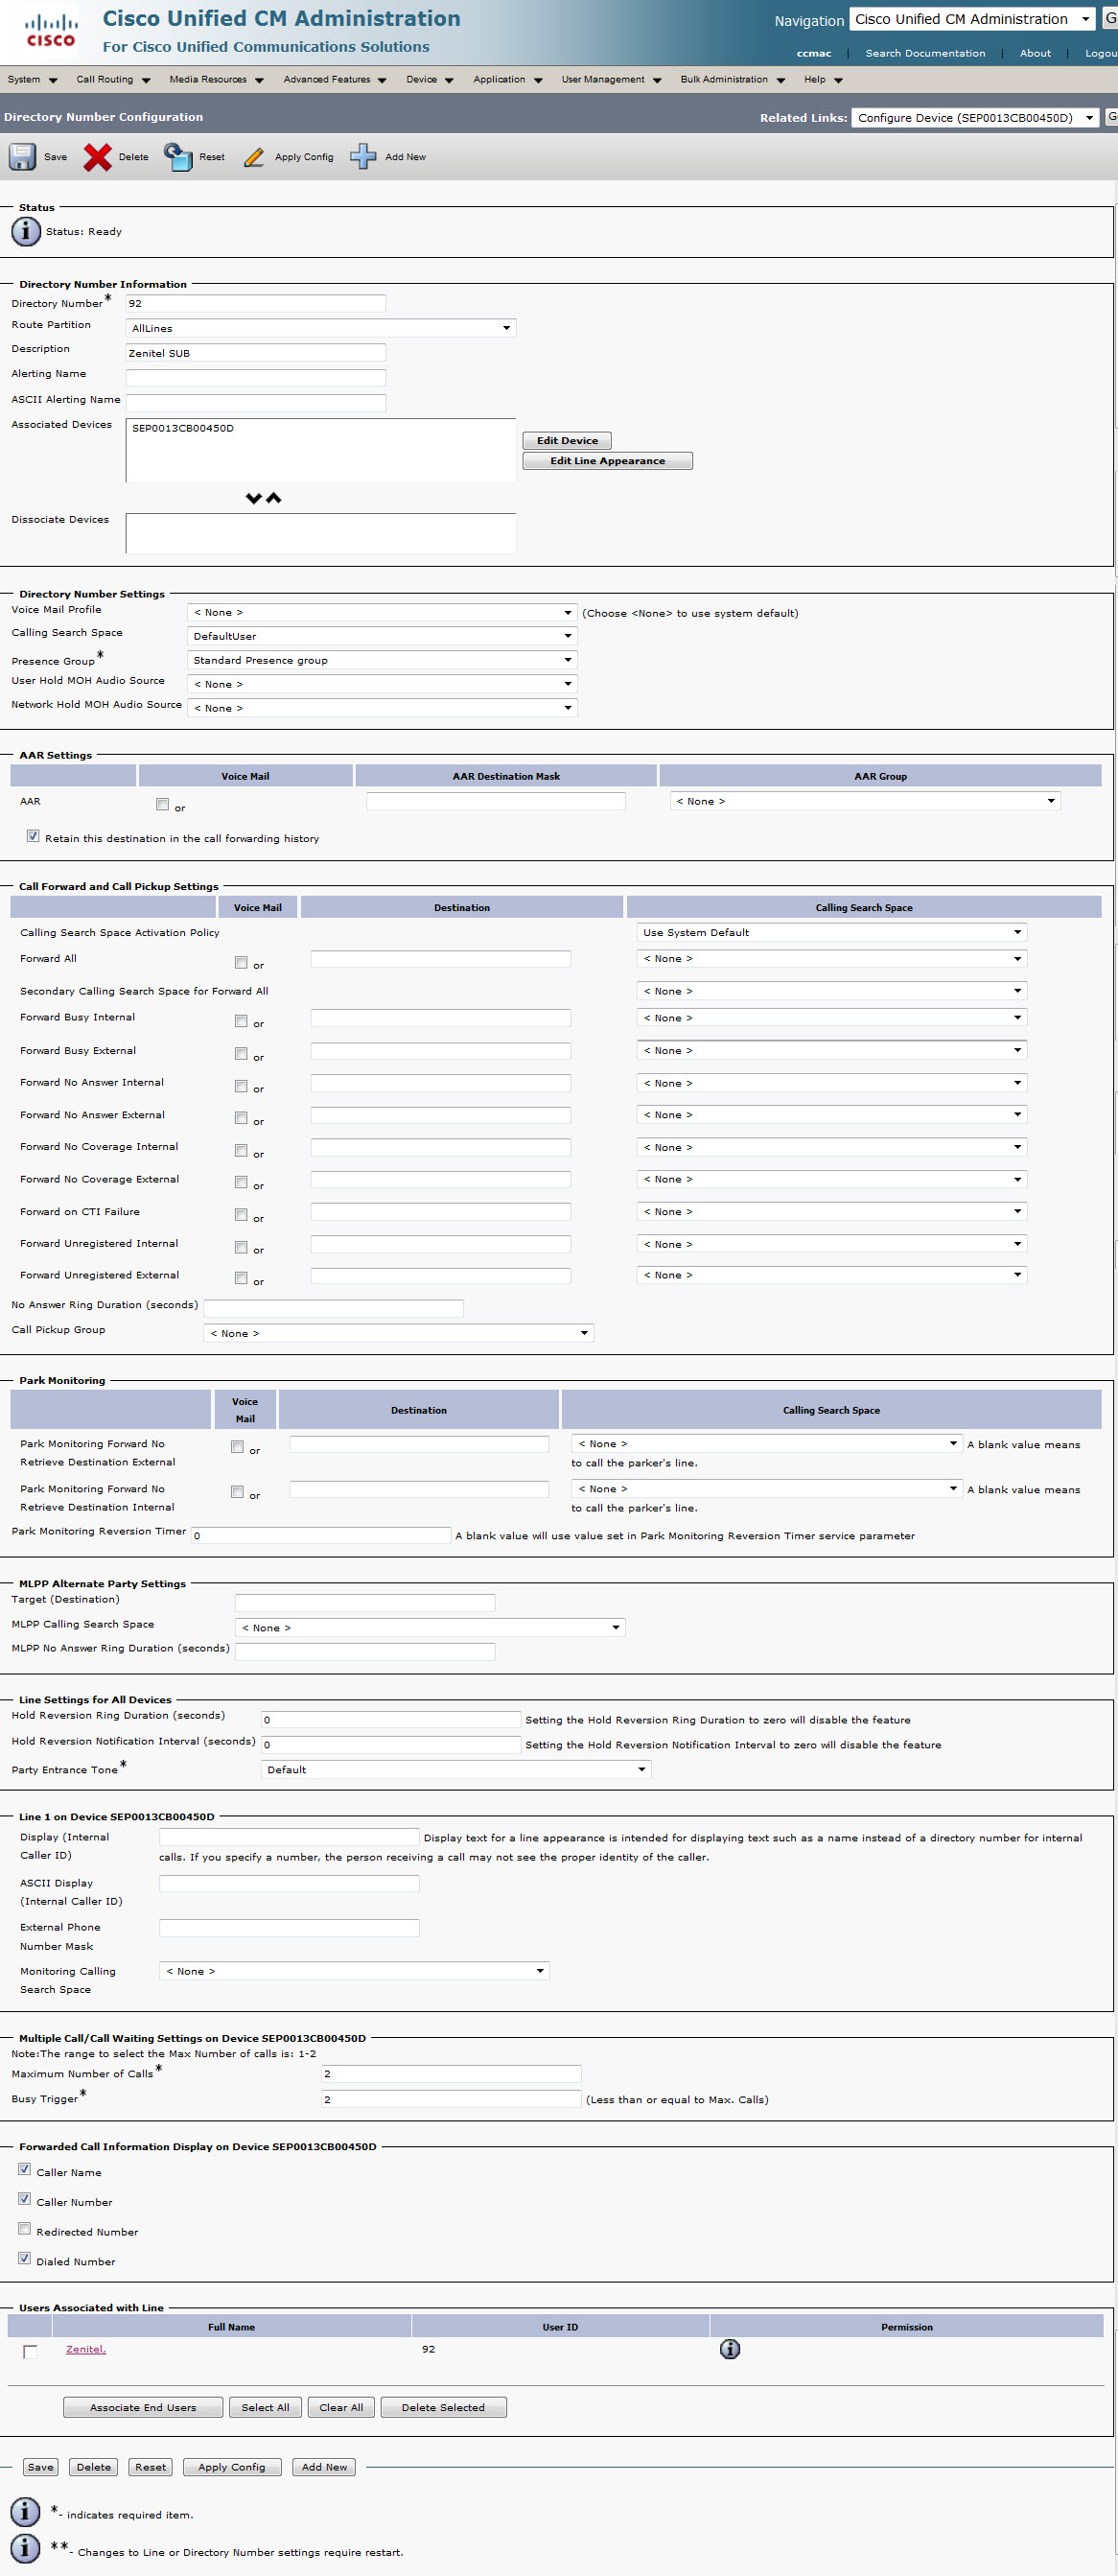Image resolution: width=1118 pixels, height=2576 pixels.
Task: Click into the Alerting Name text field
Action: [255, 377]
